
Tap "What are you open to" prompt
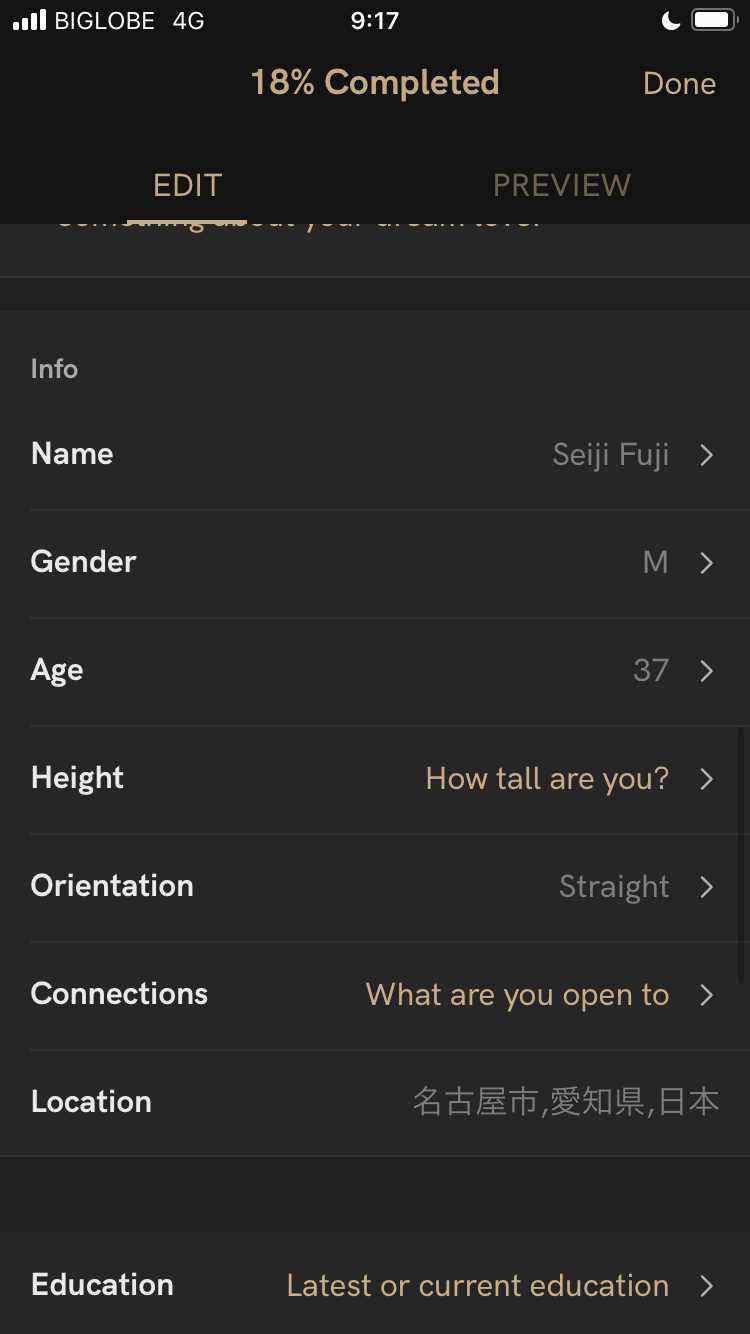(517, 995)
